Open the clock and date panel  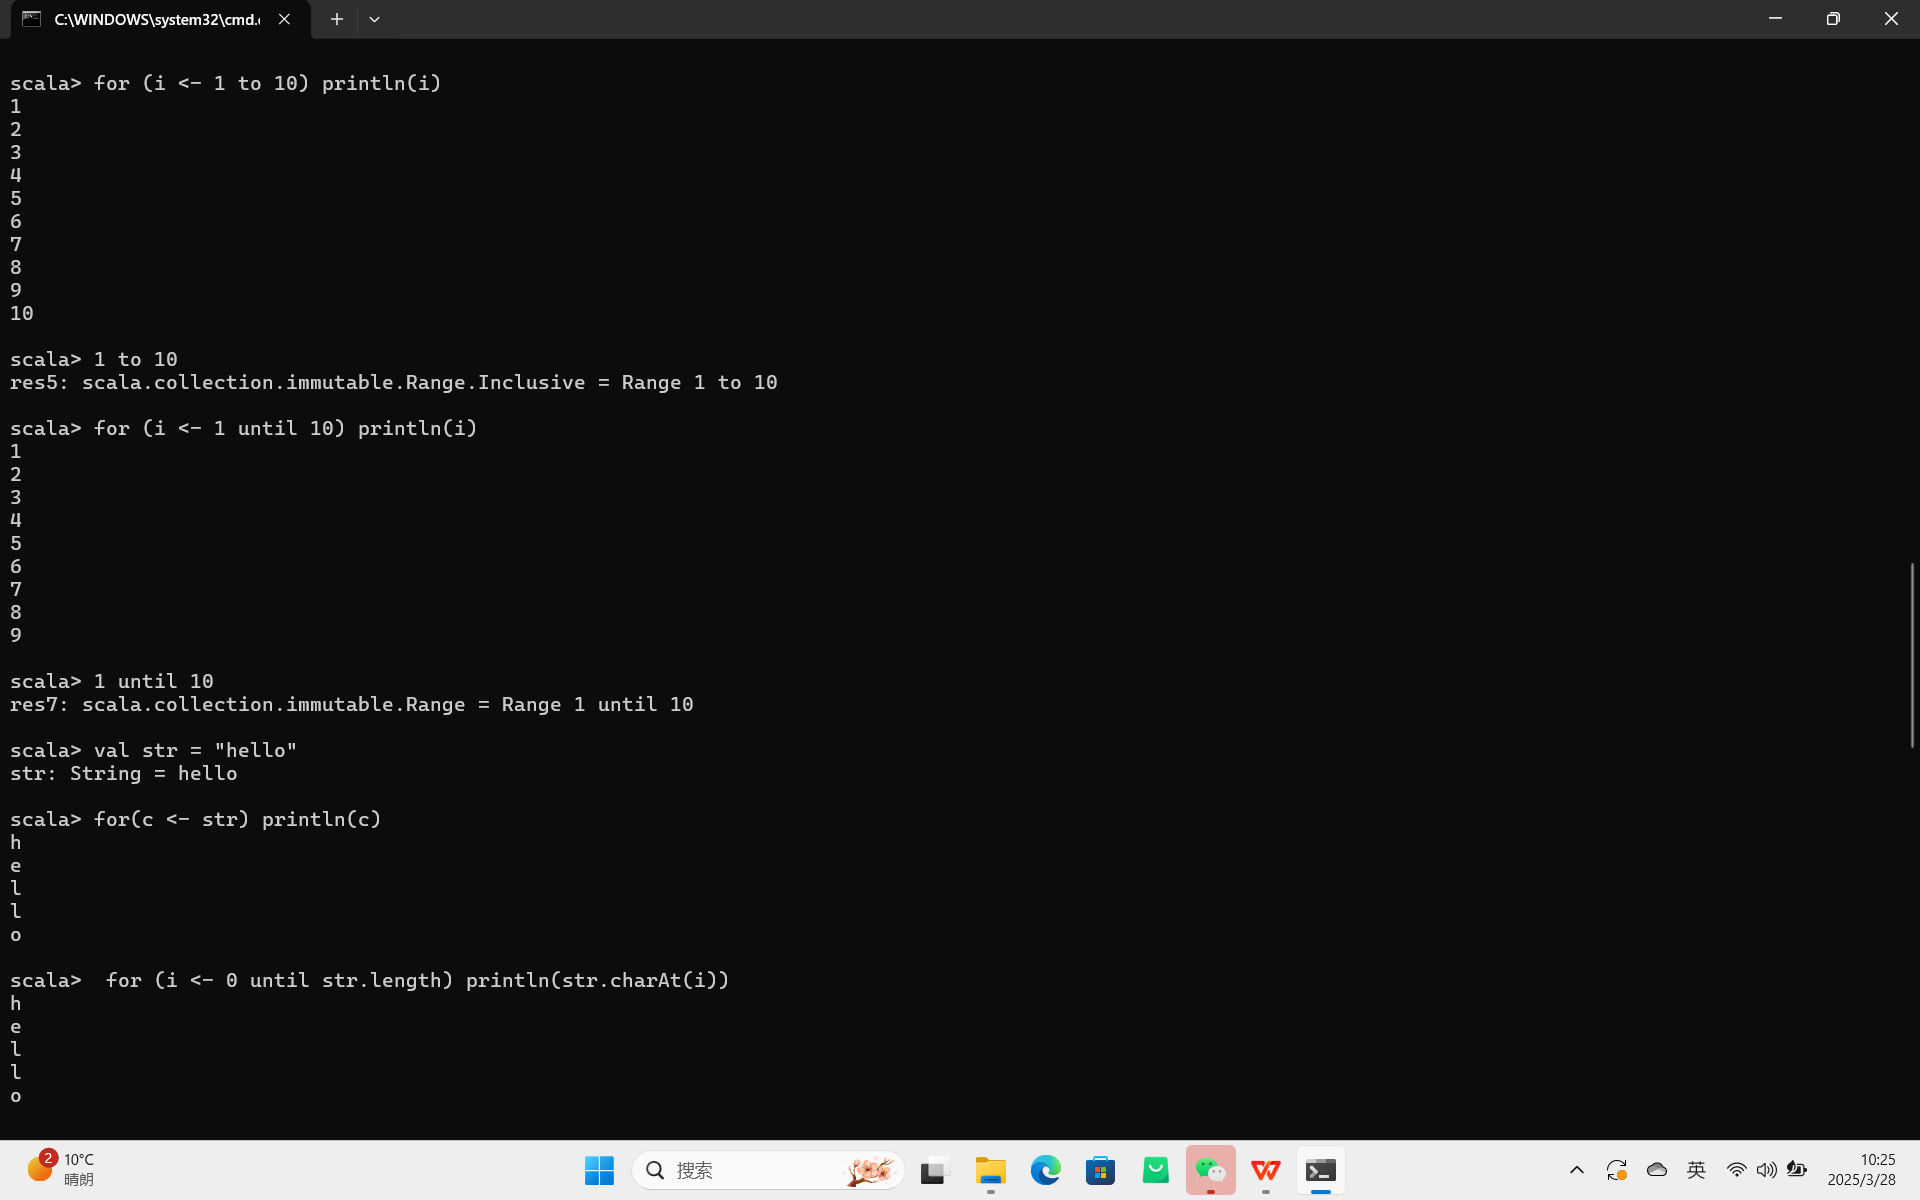[x=1861, y=1170]
